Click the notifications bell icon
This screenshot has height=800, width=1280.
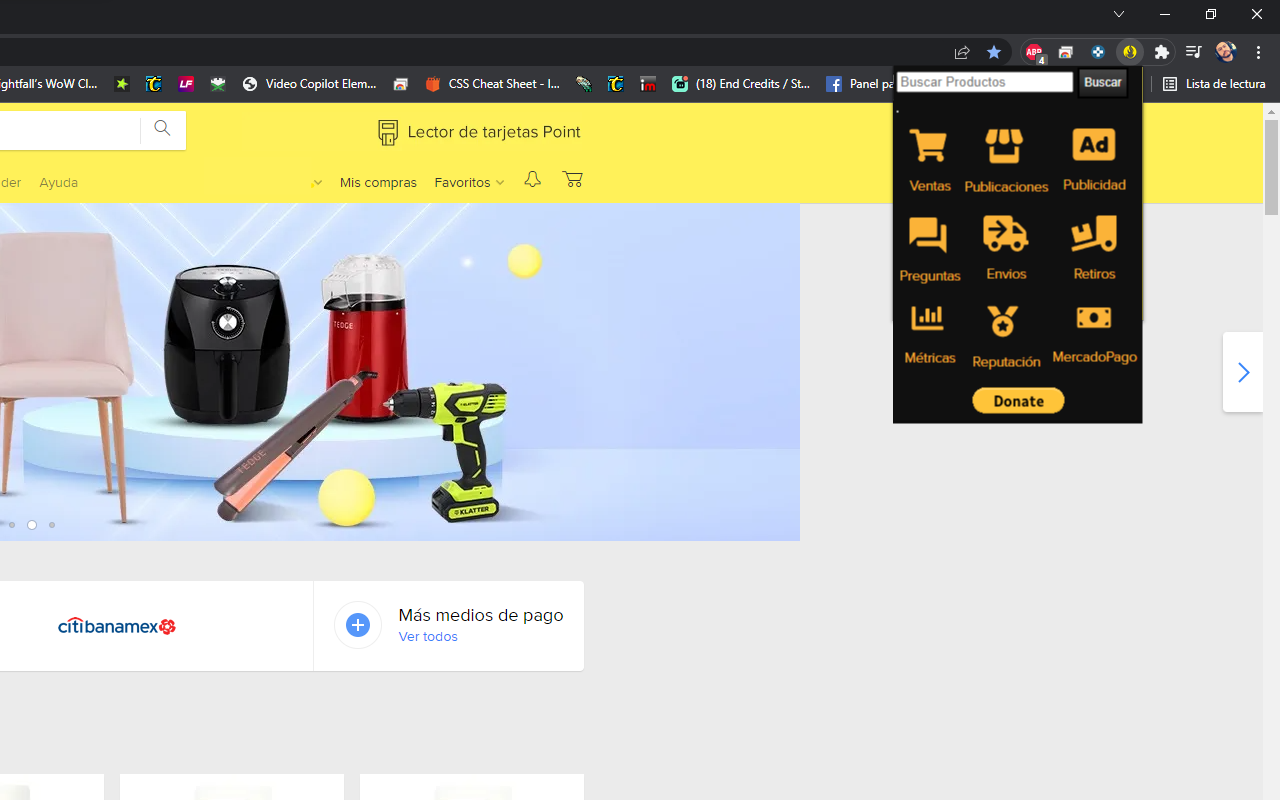[532, 179]
